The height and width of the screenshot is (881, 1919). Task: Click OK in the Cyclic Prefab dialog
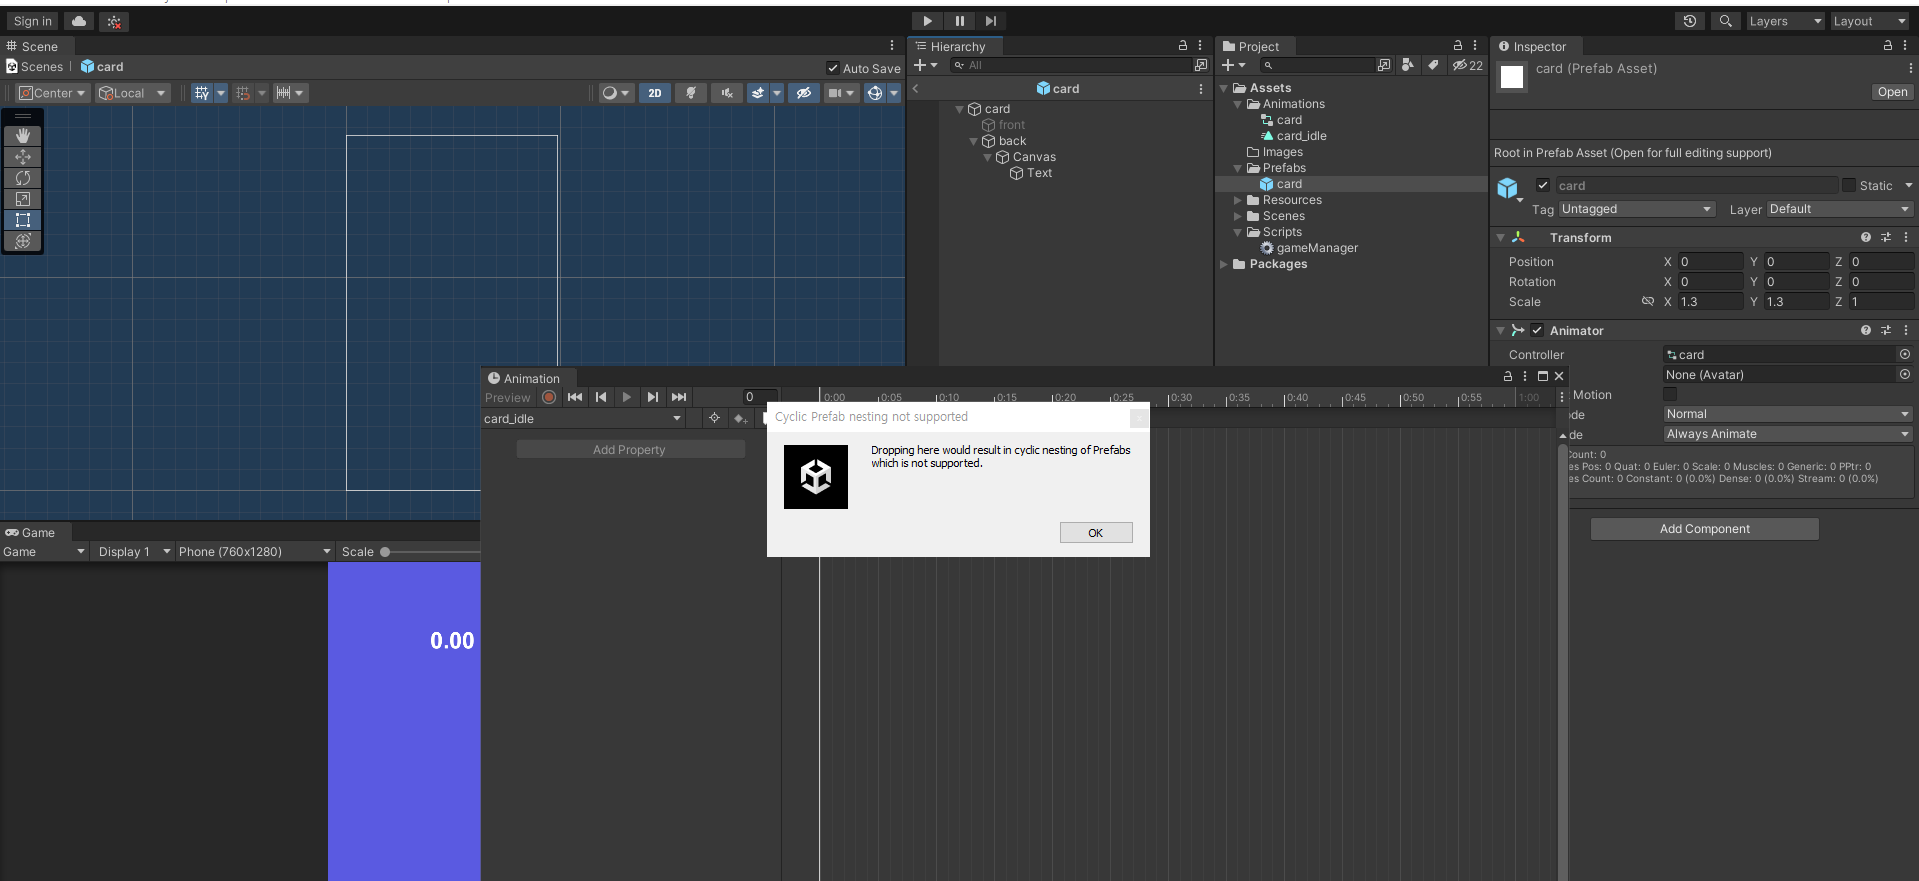pyautogui.click(x=1096, y=532)
